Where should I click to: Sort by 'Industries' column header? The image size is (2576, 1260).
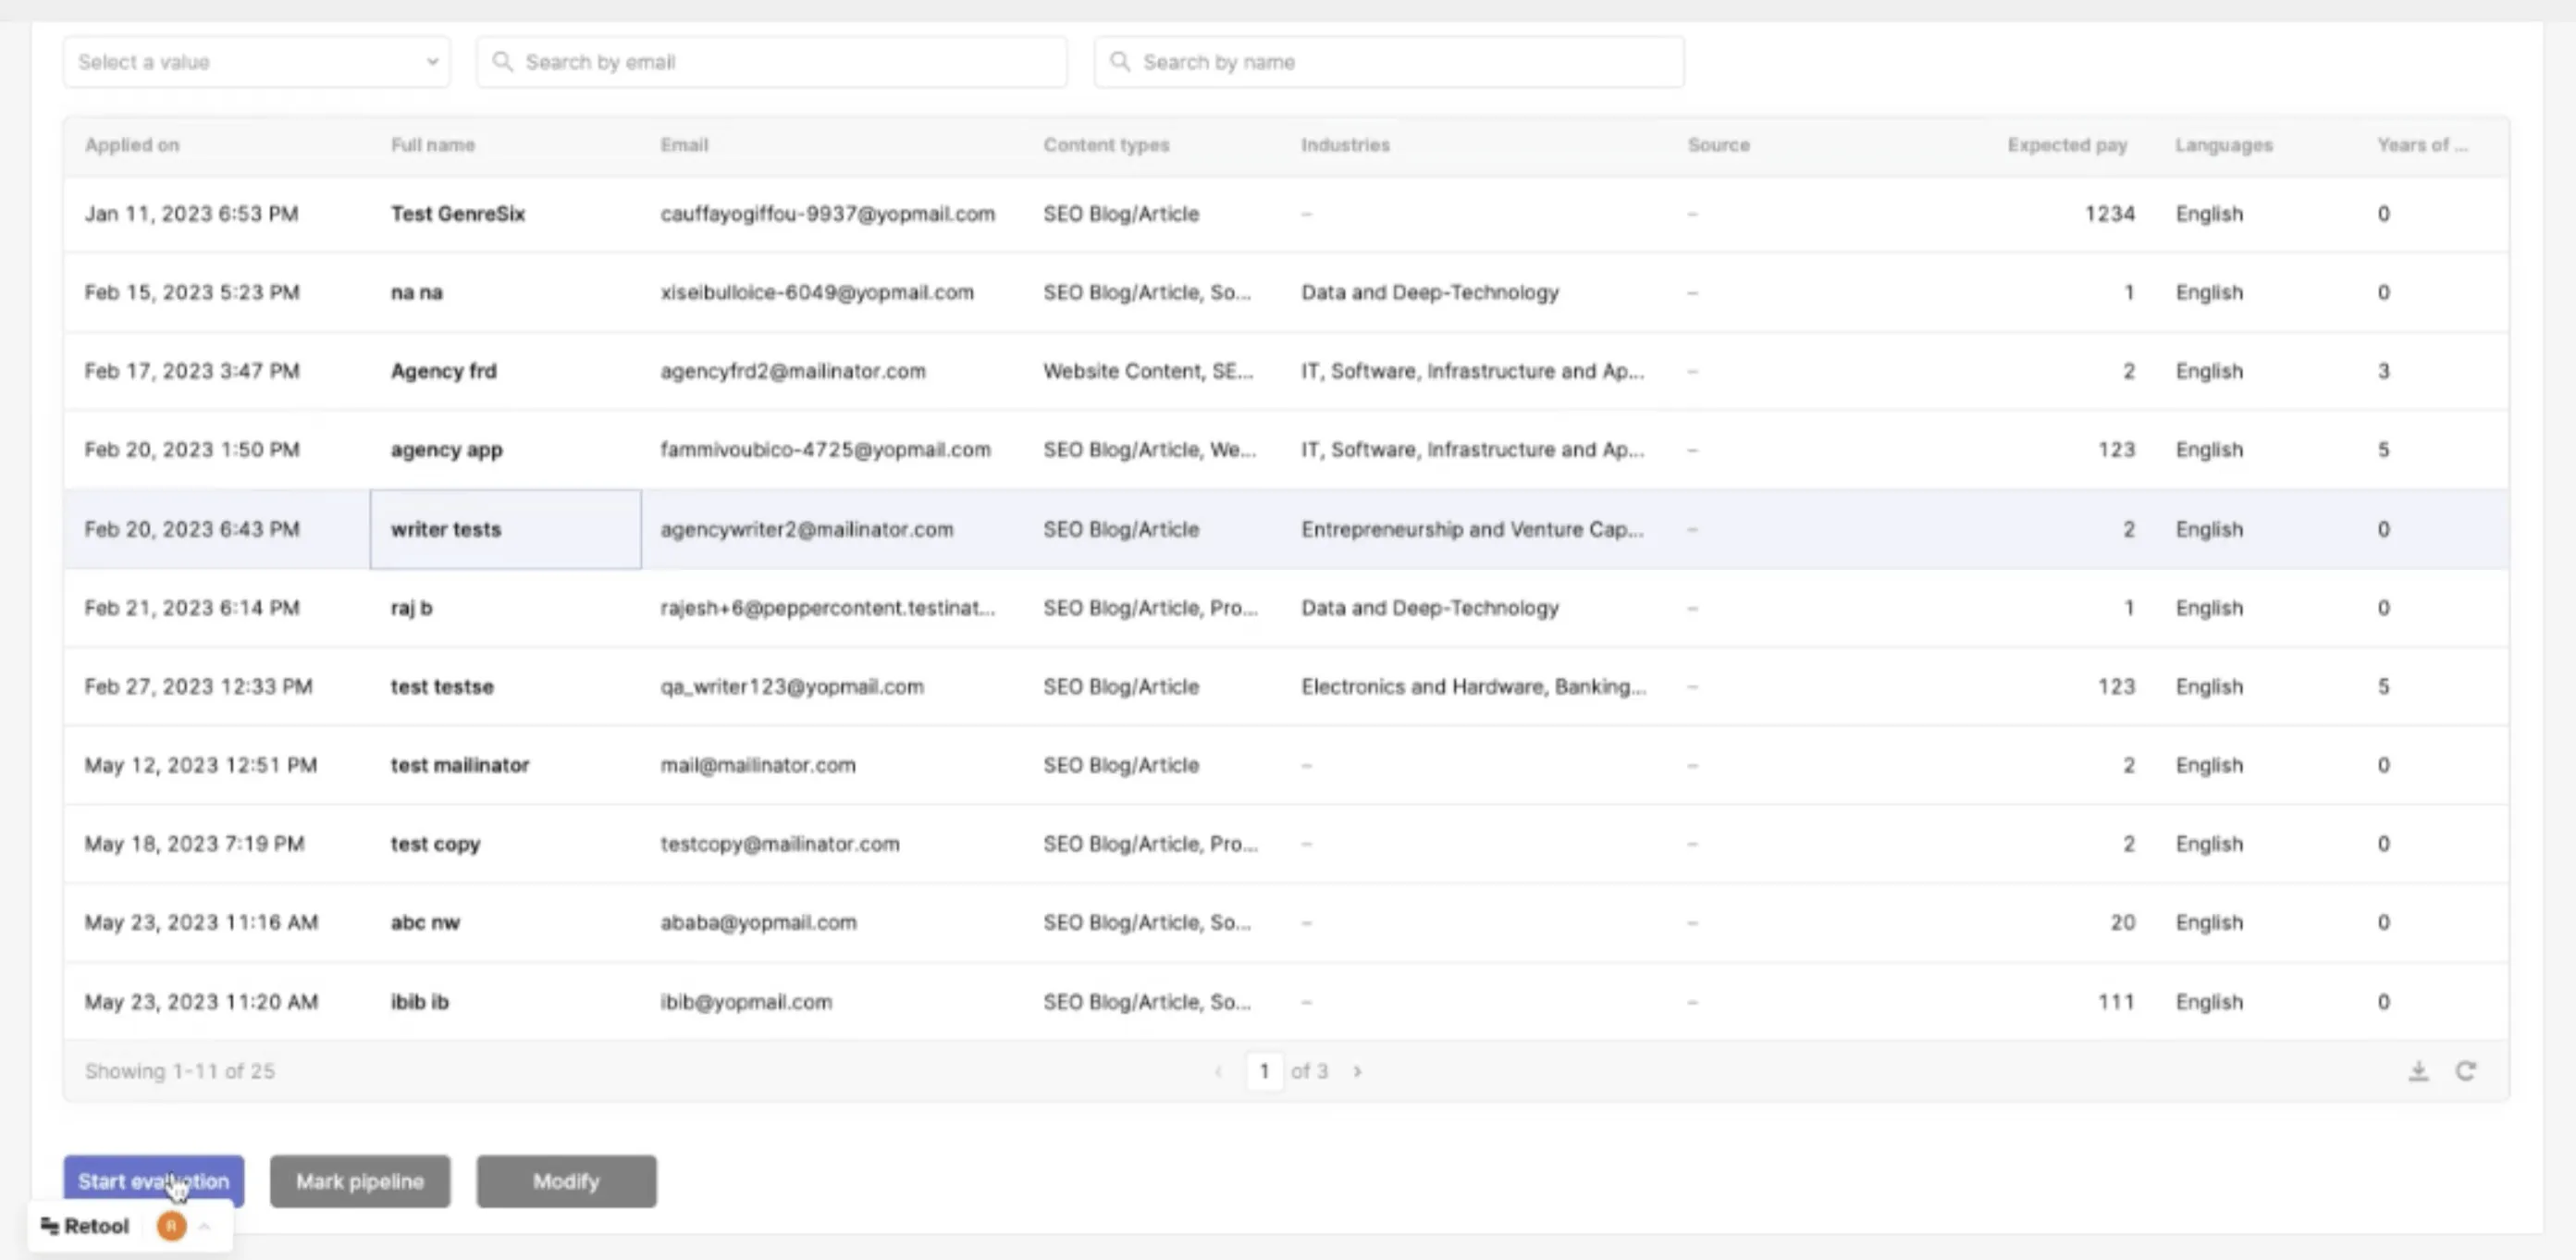[x=1345, y=145]
